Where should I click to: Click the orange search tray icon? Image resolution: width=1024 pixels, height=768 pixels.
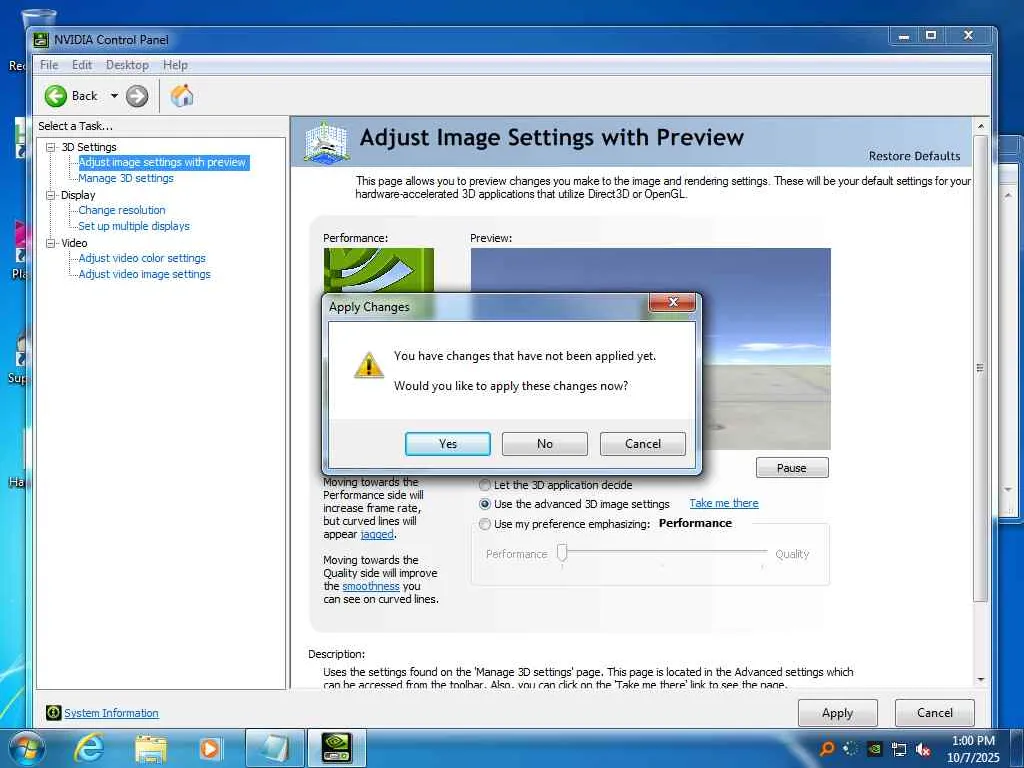click(x=827, y=748)
